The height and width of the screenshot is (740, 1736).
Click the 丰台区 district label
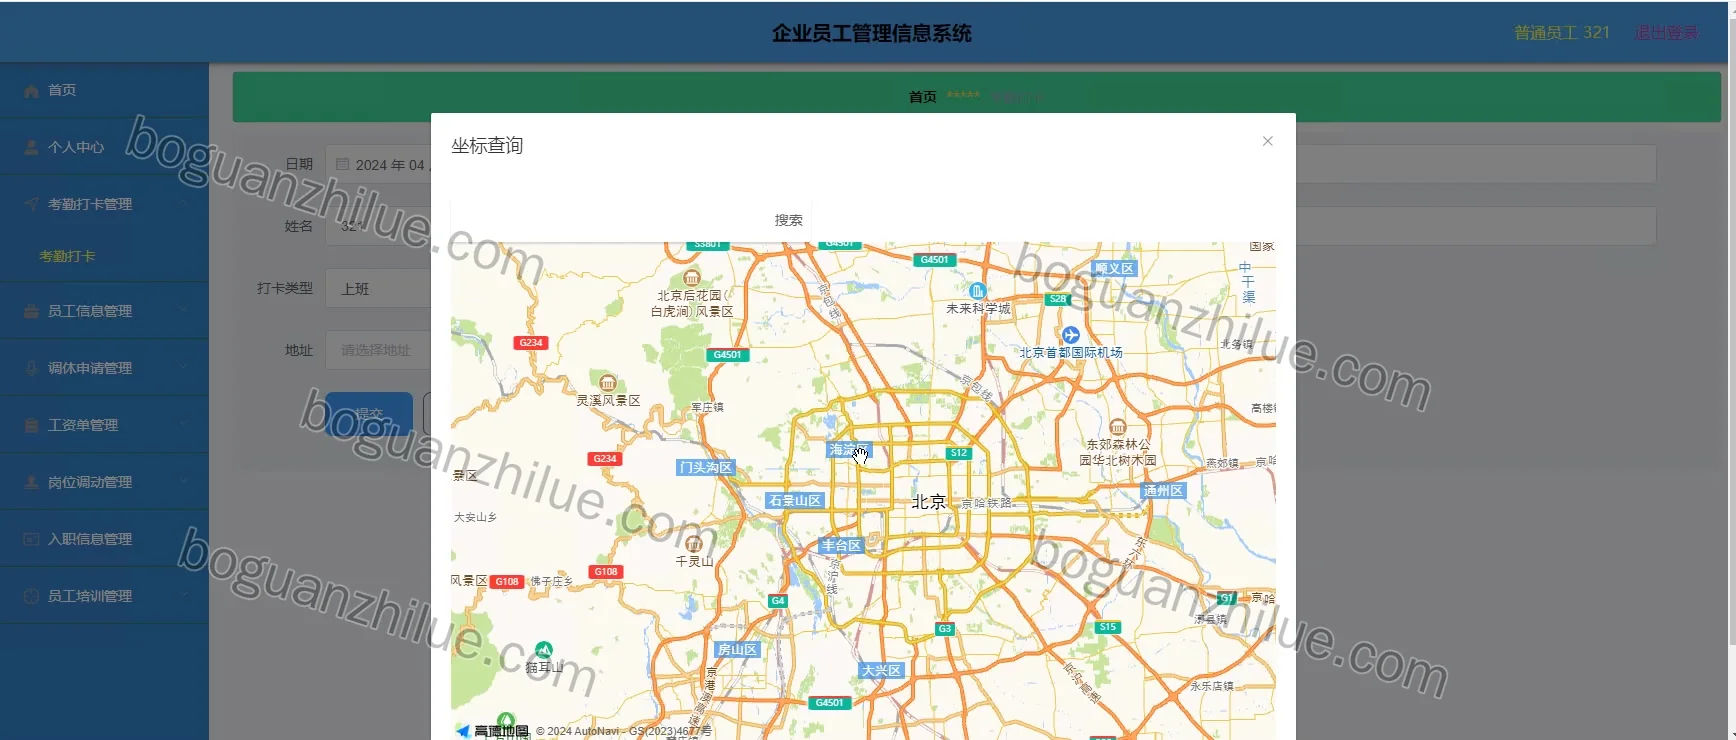(841, 545)
